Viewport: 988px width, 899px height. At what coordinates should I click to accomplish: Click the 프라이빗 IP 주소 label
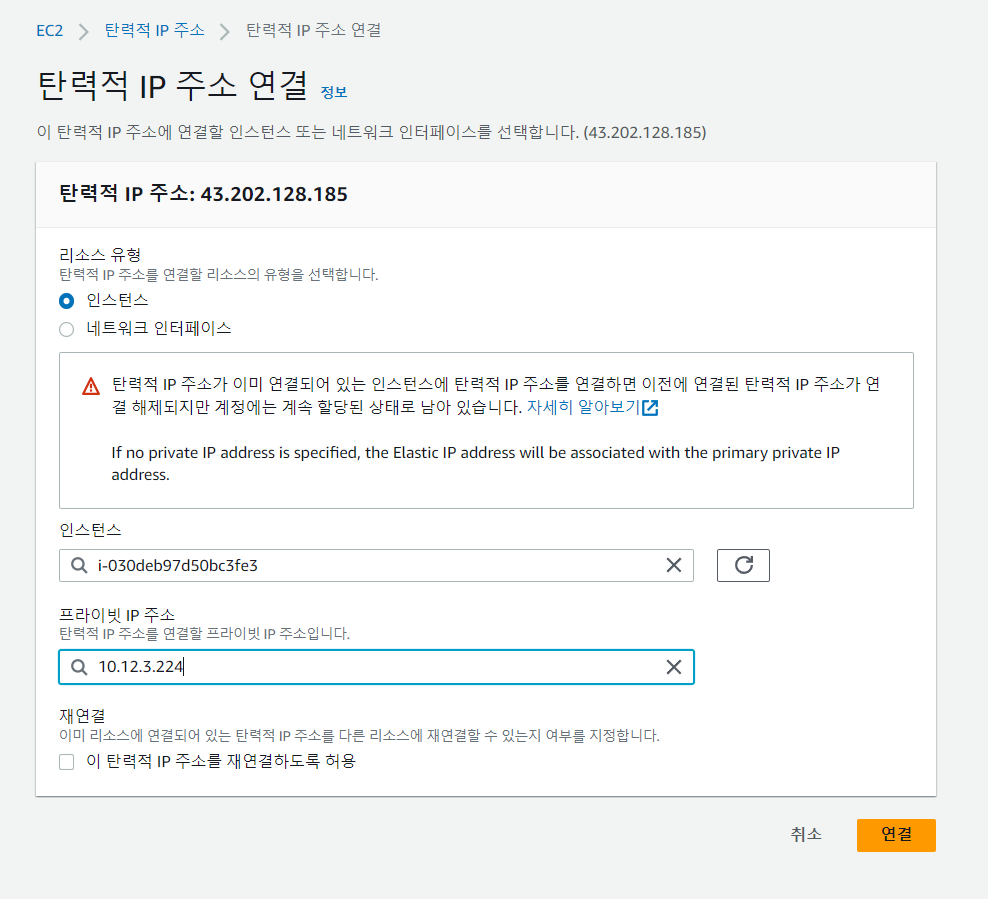coord(117,614)
